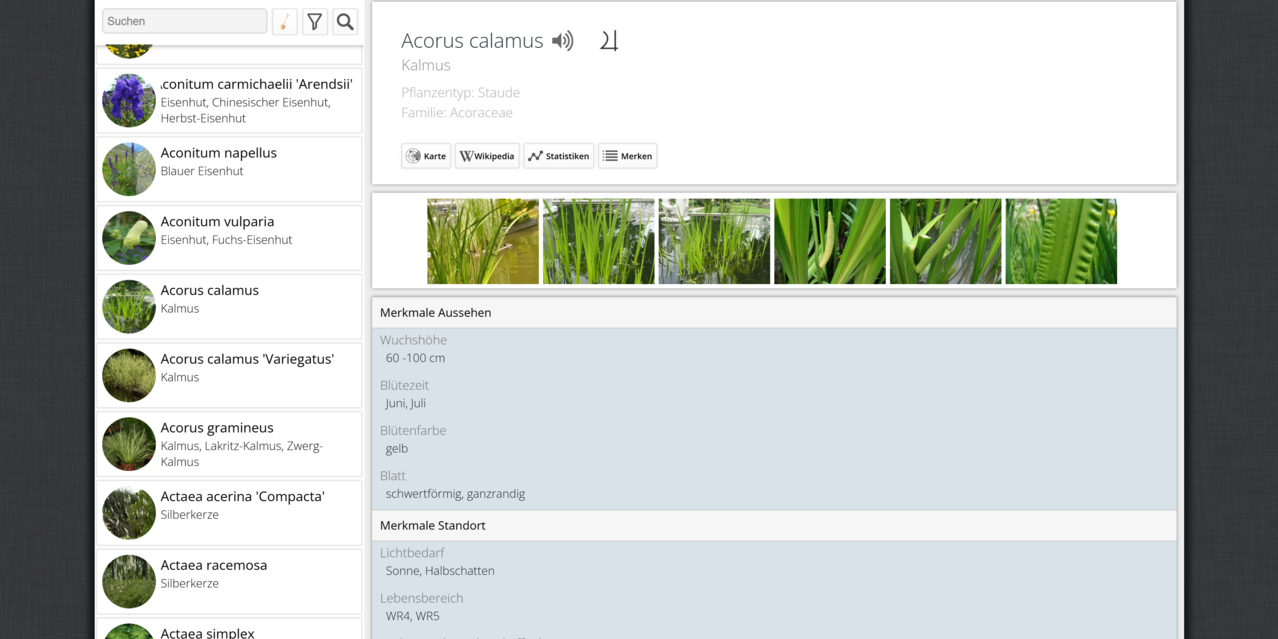The image size is (1278, 639).
Task: Select Actaea simplex list entry
Action: [229, 629]
